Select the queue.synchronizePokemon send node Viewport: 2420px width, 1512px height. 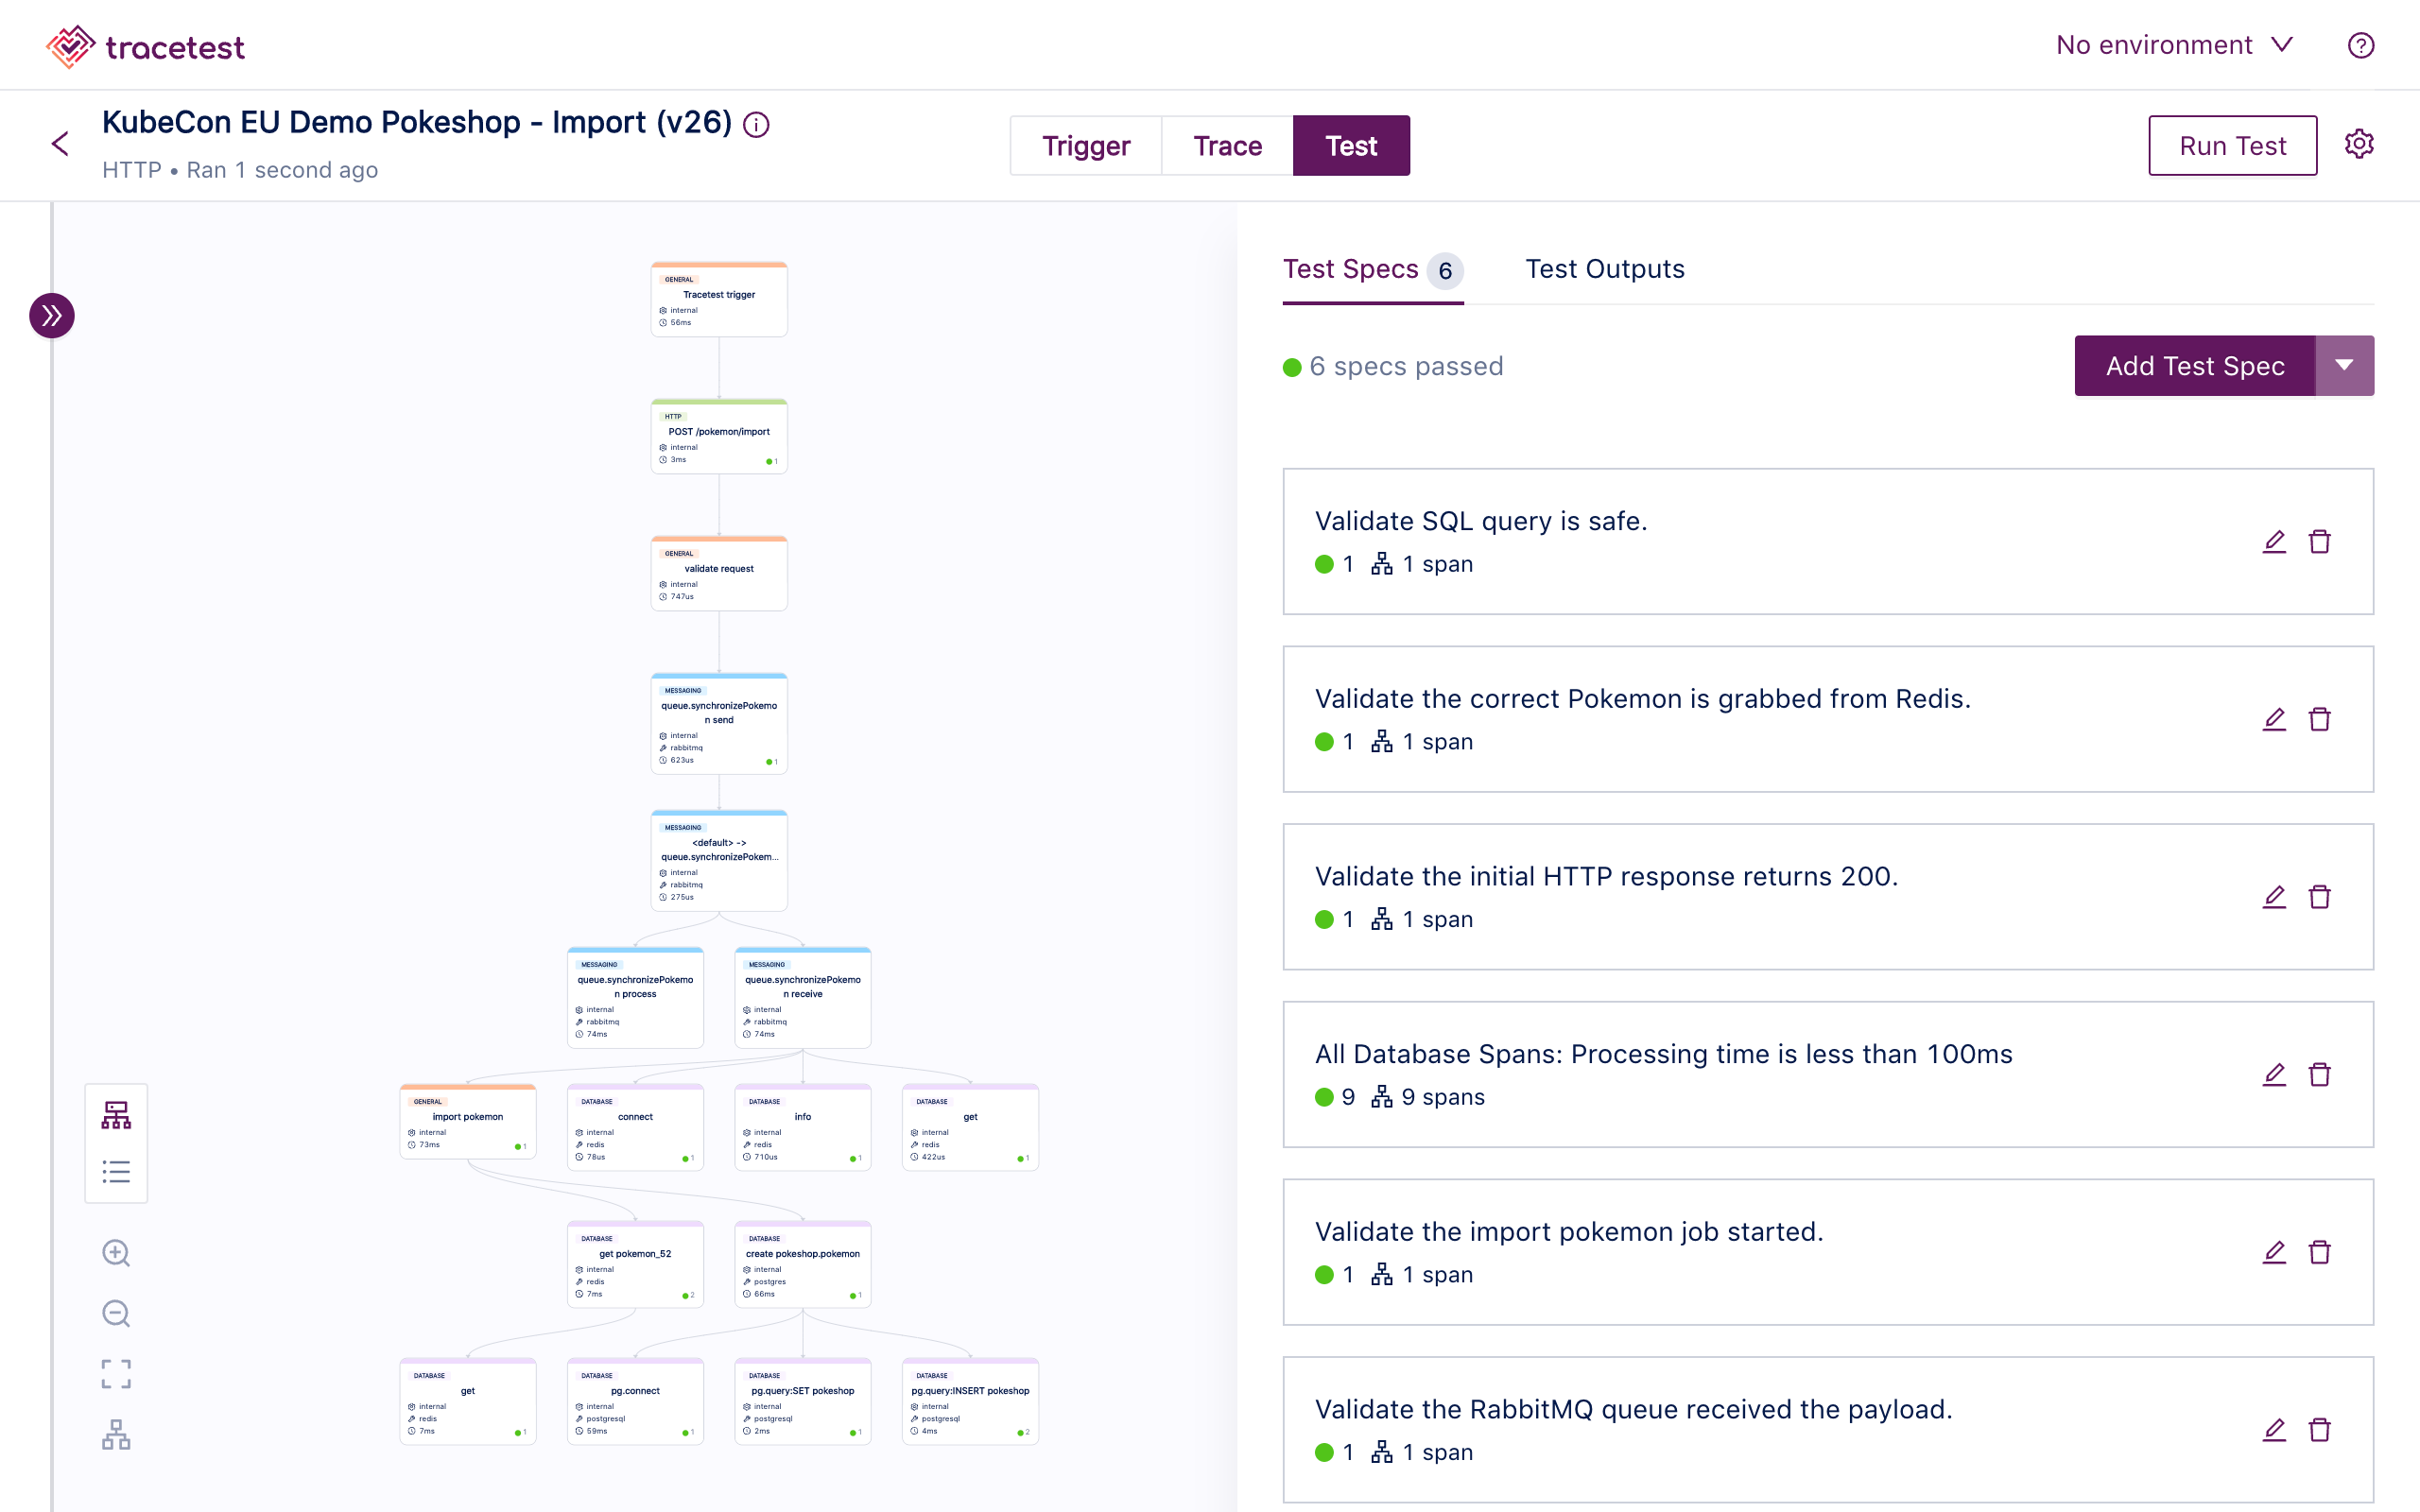719,723
